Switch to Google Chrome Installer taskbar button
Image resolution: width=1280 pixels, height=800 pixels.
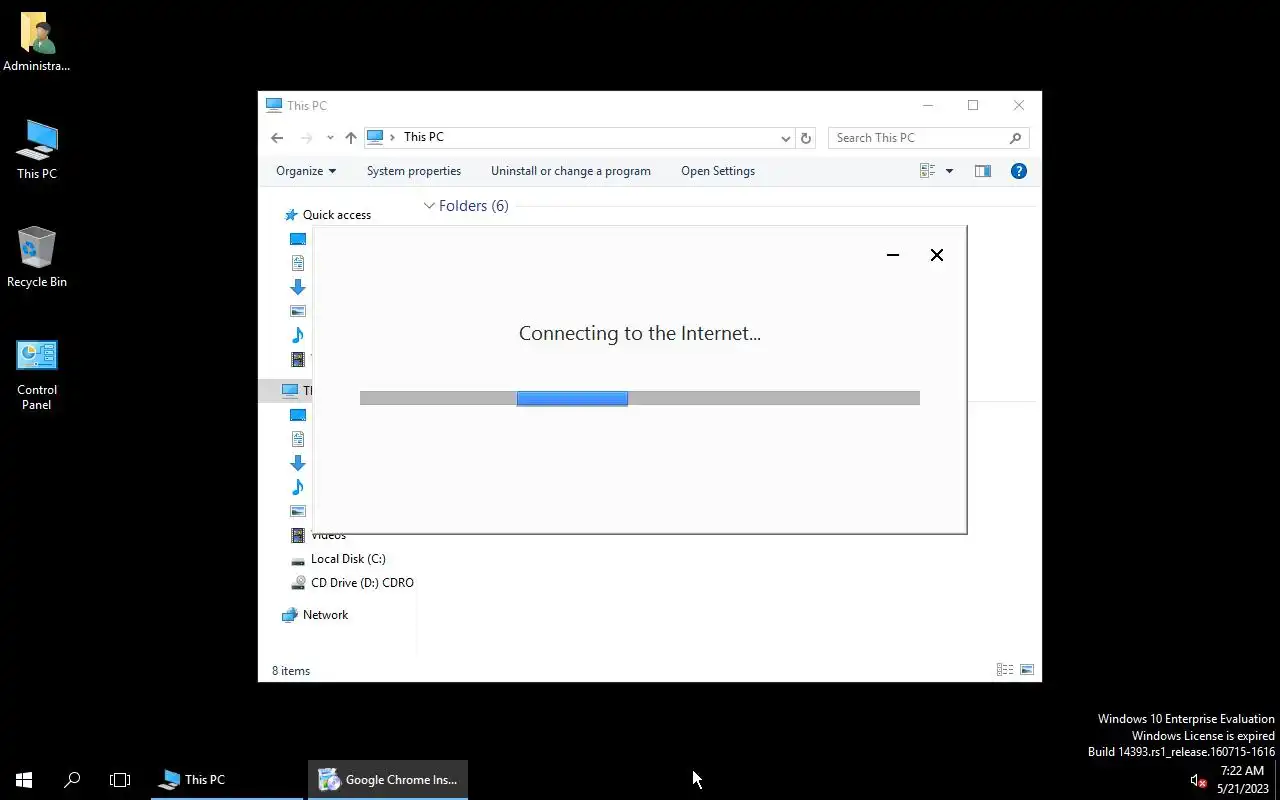click(388, 780)
